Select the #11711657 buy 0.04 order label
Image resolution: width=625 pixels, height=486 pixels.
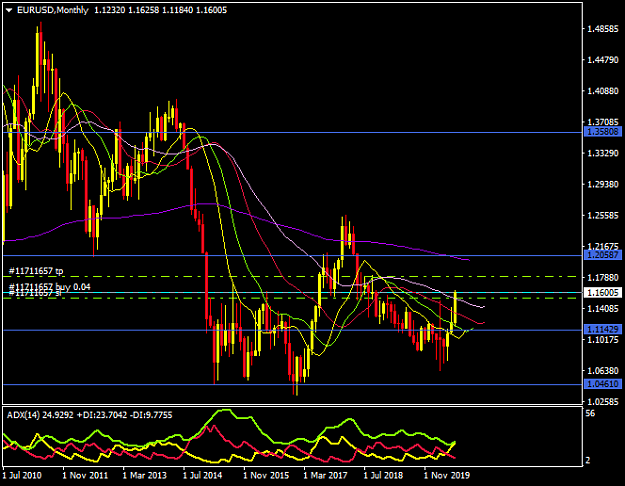tap(49, 287)
